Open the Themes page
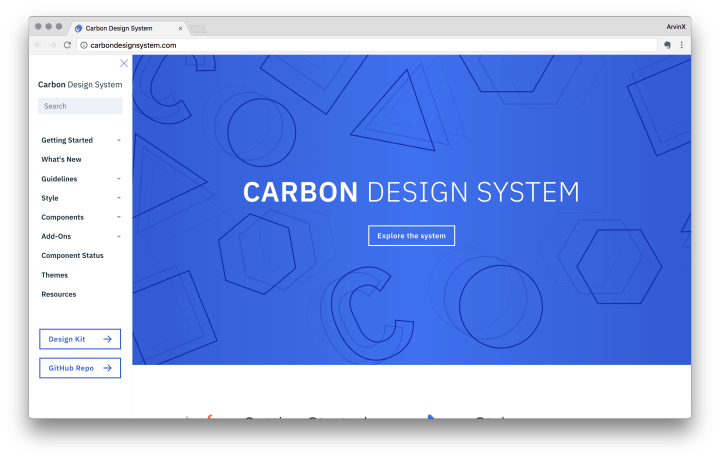Screen dimensions: 720x460 point(55,275)
